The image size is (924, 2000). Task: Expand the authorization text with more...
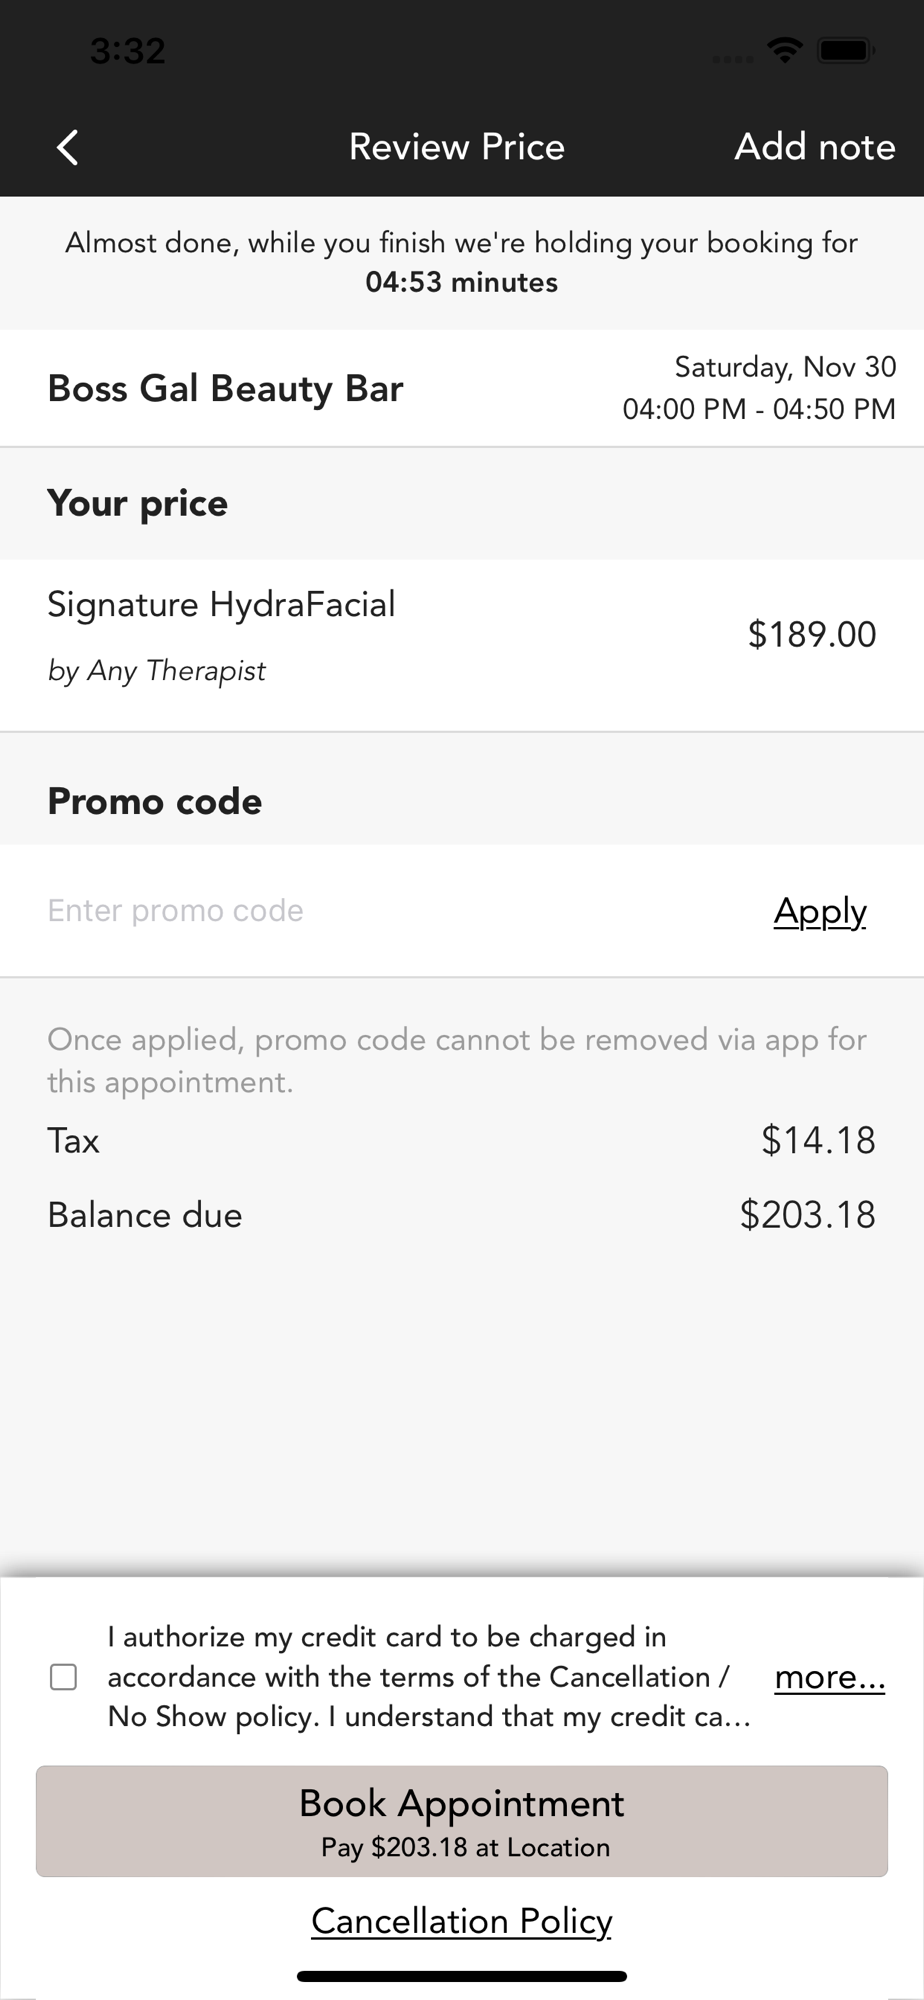click(x=829, y=1677)
